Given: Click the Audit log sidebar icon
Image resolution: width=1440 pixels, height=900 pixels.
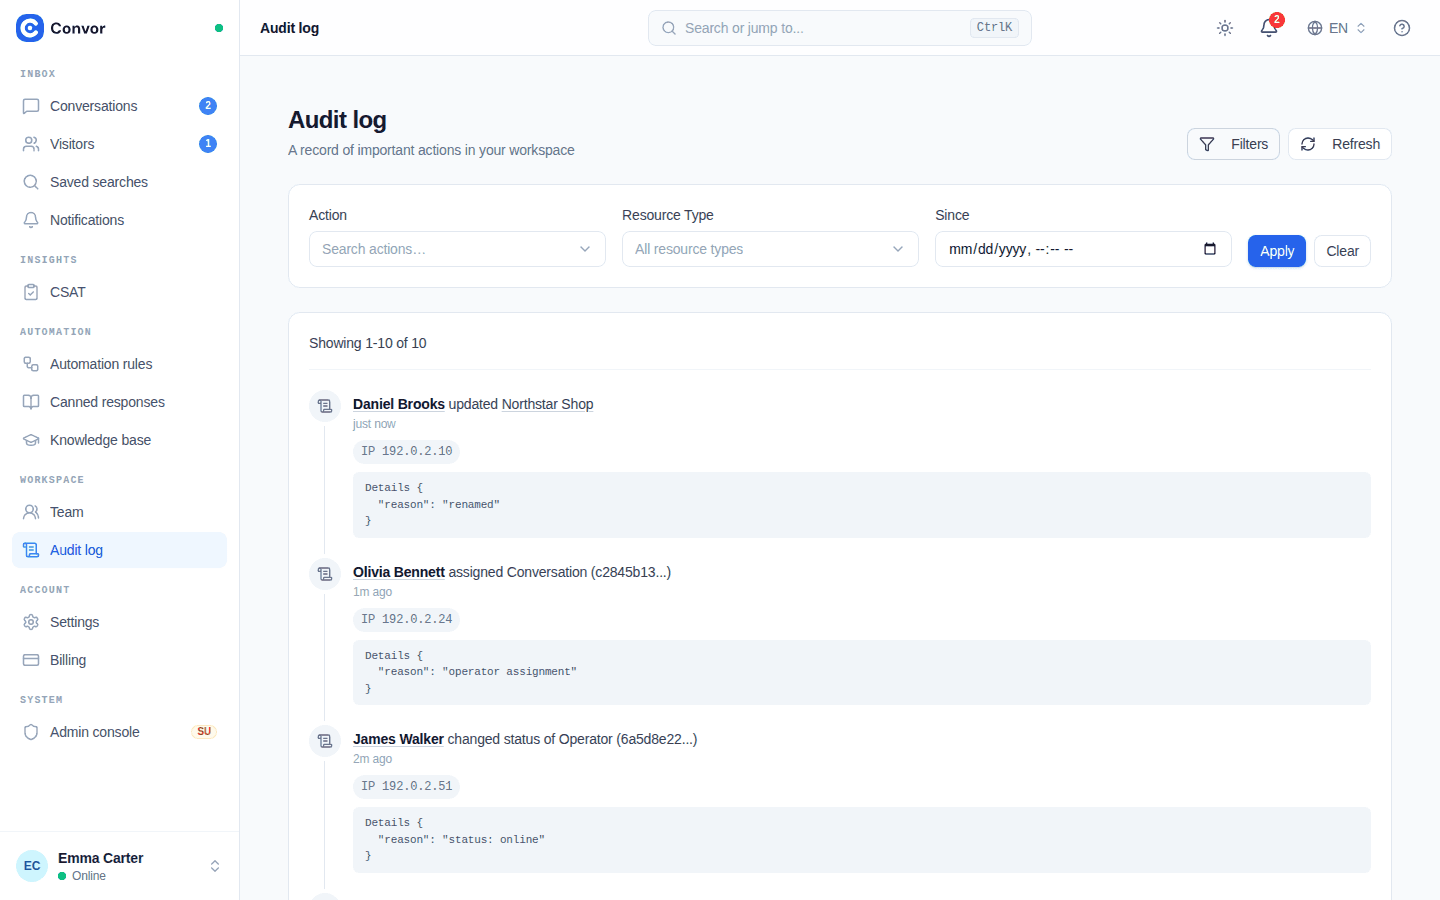Looking at the screenshot, I should [x=31, y=550].
